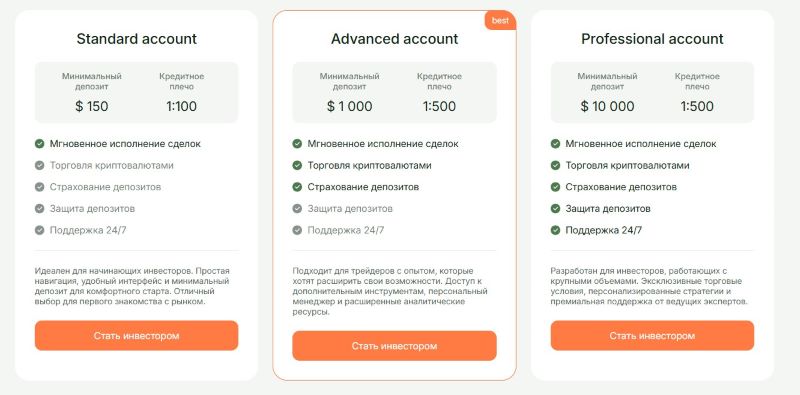Screen dimensions: 800x395
Task: Click the $ 10 000 minimum deposit value
Action: tap(607, 106)
